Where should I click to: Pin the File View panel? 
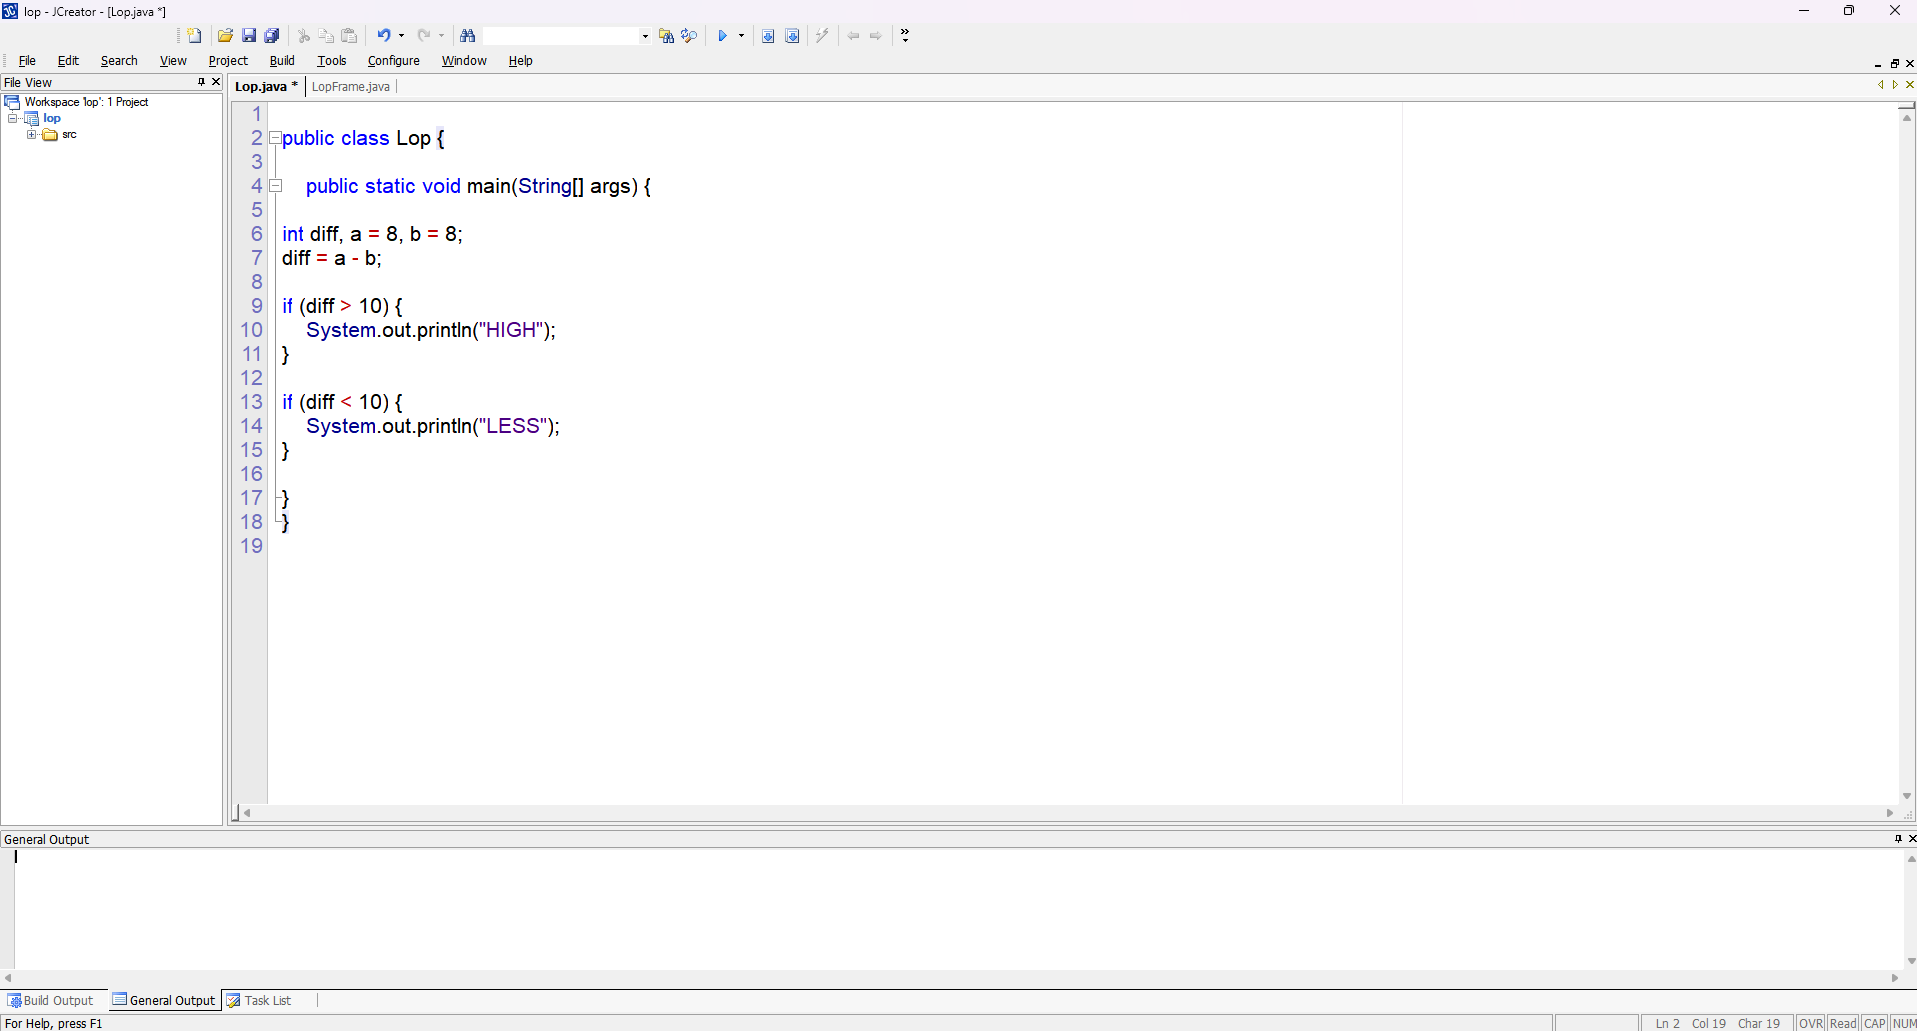tap(201, 82)
